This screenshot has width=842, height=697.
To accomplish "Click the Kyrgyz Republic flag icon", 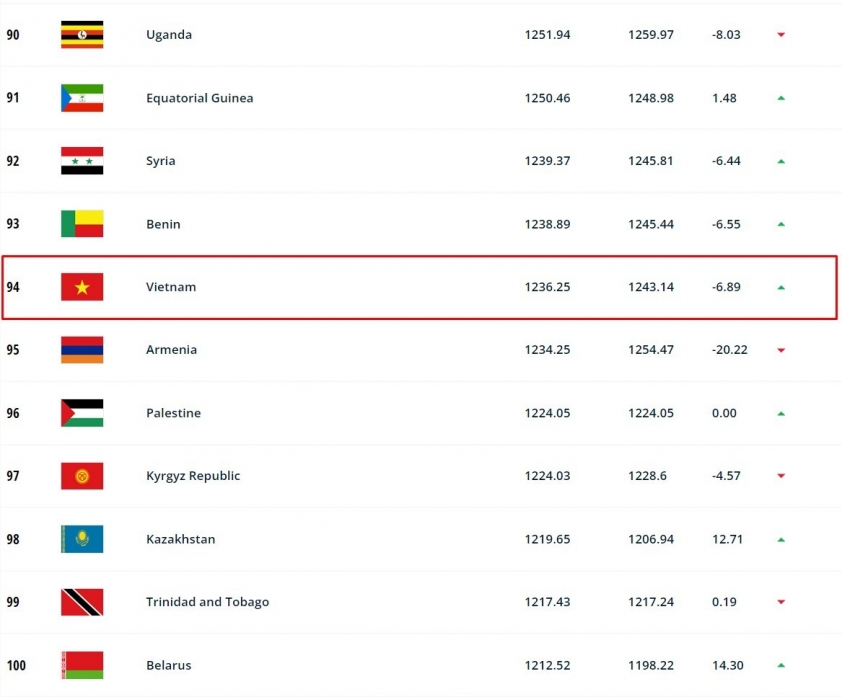I will (x=82, y=476).
